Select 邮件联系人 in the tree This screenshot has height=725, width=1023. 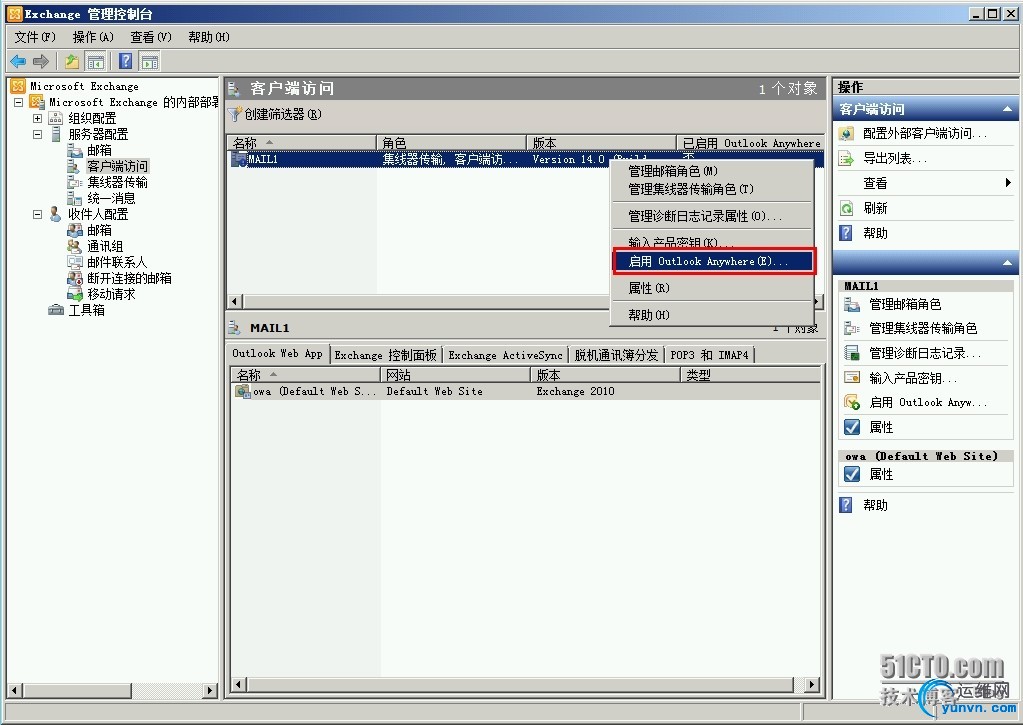point(117,262)
